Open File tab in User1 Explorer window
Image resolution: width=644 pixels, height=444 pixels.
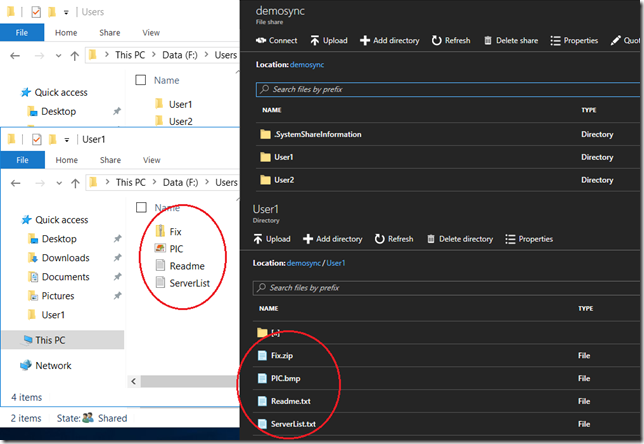click(x=22, y=160)
